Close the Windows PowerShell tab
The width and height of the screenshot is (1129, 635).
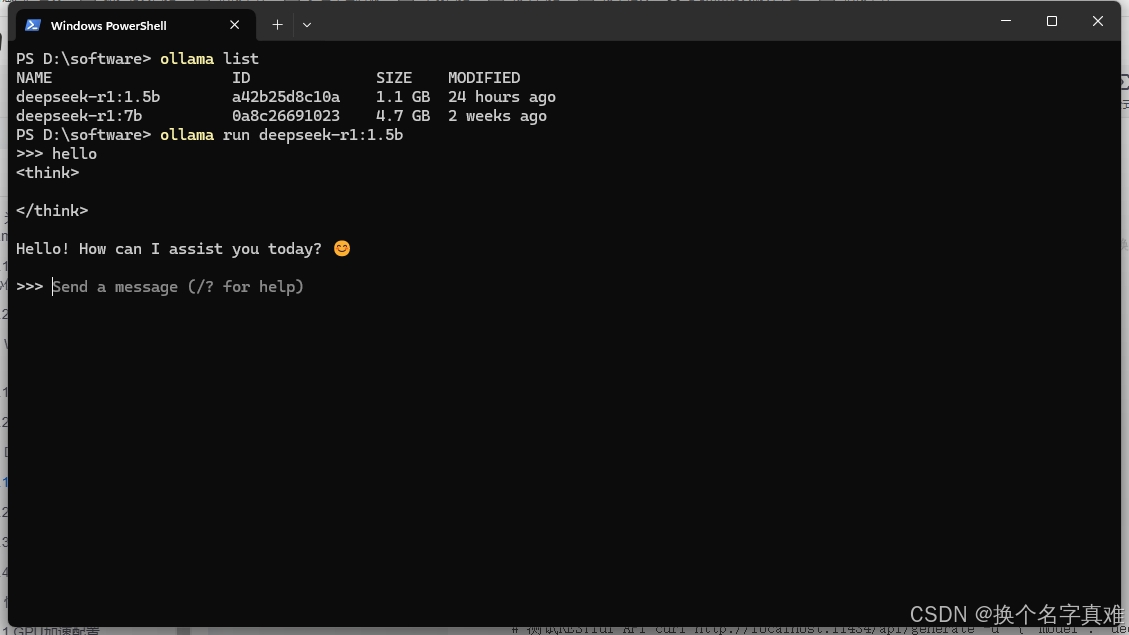pos(235,25)
